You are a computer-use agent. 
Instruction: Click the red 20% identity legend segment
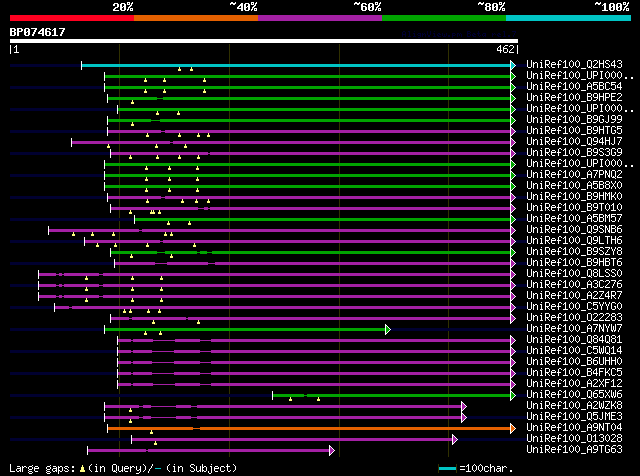coord(72,18)
